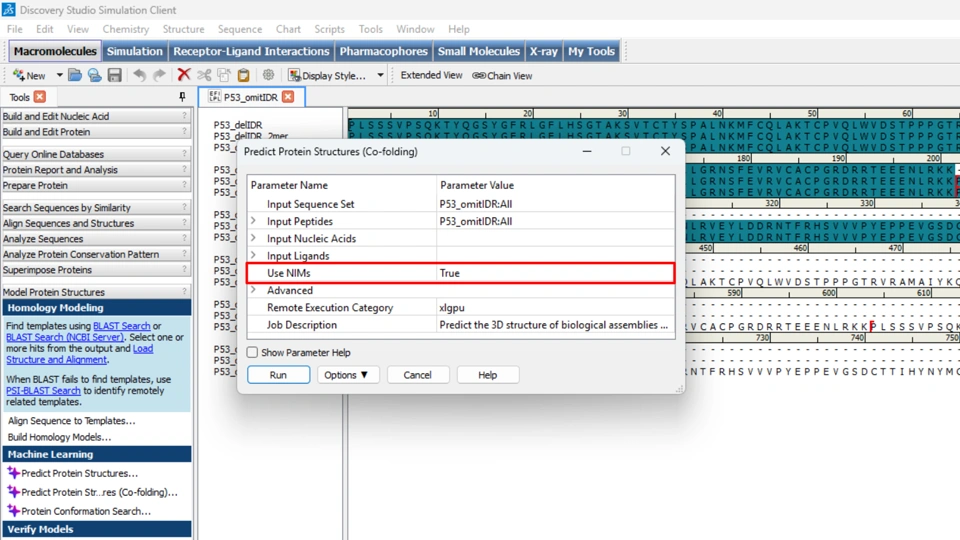Click the open-from-server globe folder icon

(x=94, y=75)
